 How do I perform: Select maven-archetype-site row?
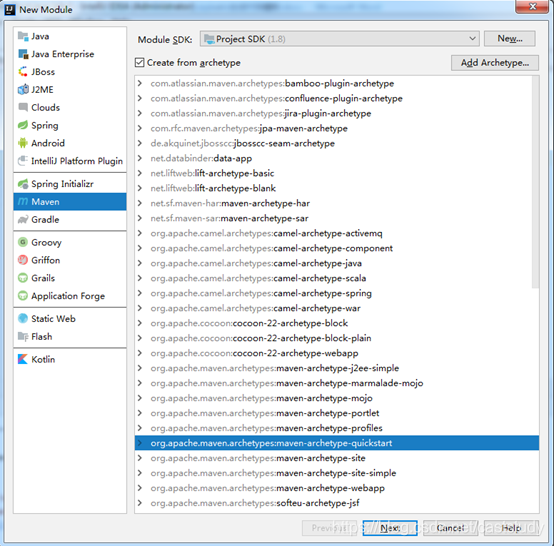337,458
